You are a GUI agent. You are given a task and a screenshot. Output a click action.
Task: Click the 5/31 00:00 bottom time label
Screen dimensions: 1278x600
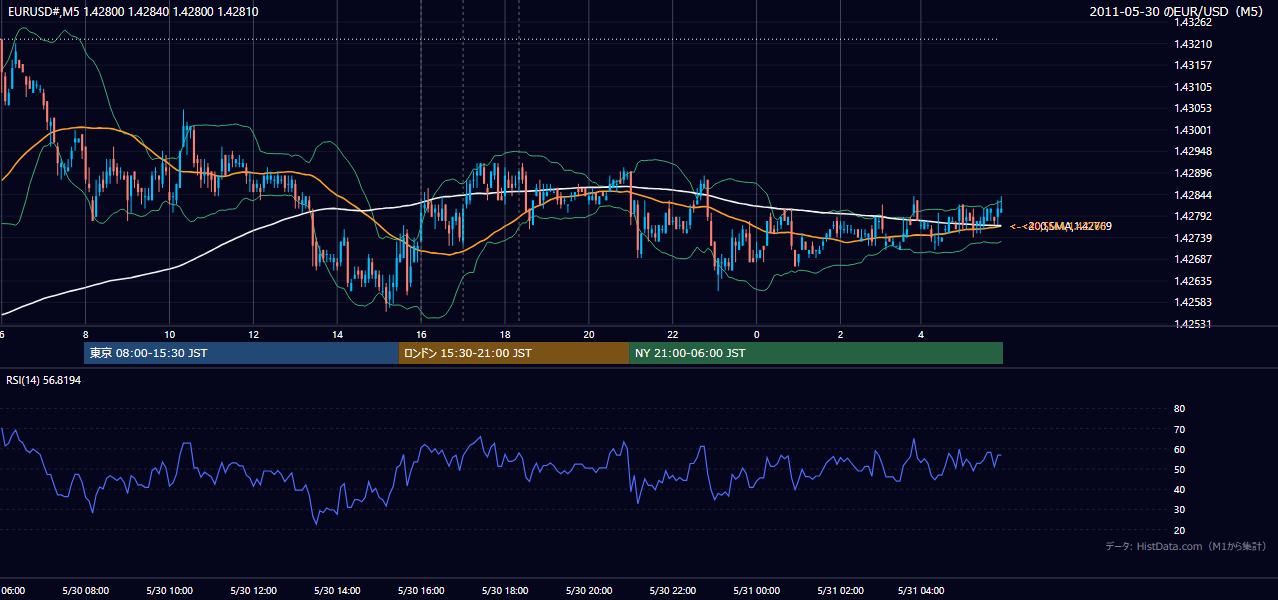756,591
